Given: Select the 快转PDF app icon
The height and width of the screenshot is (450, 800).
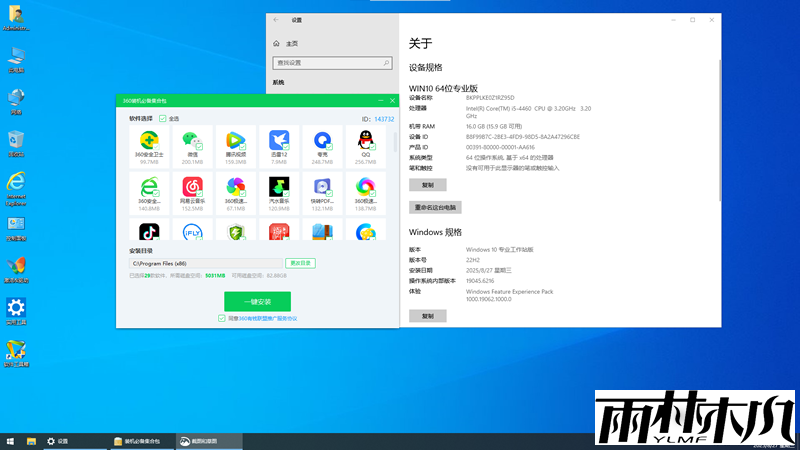Looking at the screenshot, I should coord(322,187).
